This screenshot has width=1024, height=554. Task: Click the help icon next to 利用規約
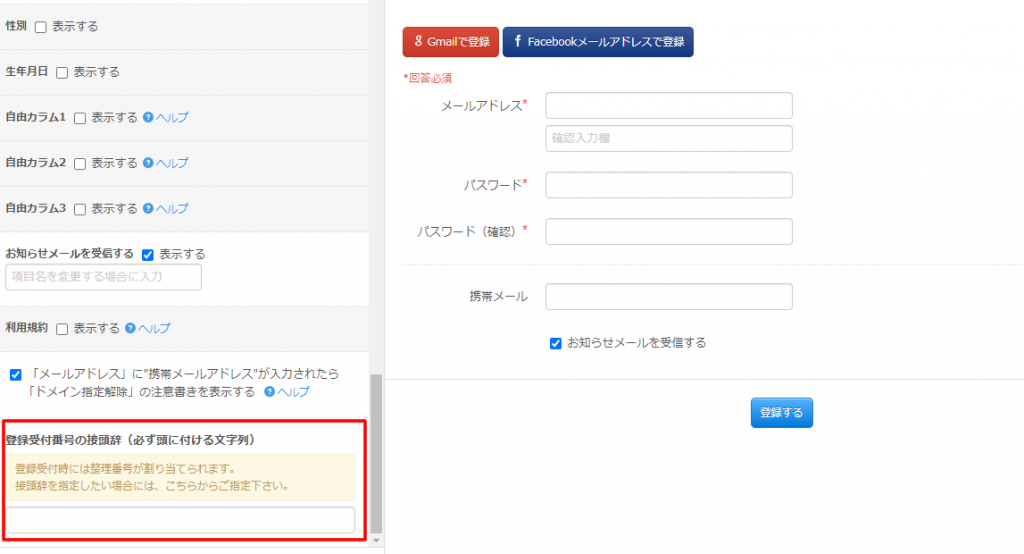click(130, 328)
